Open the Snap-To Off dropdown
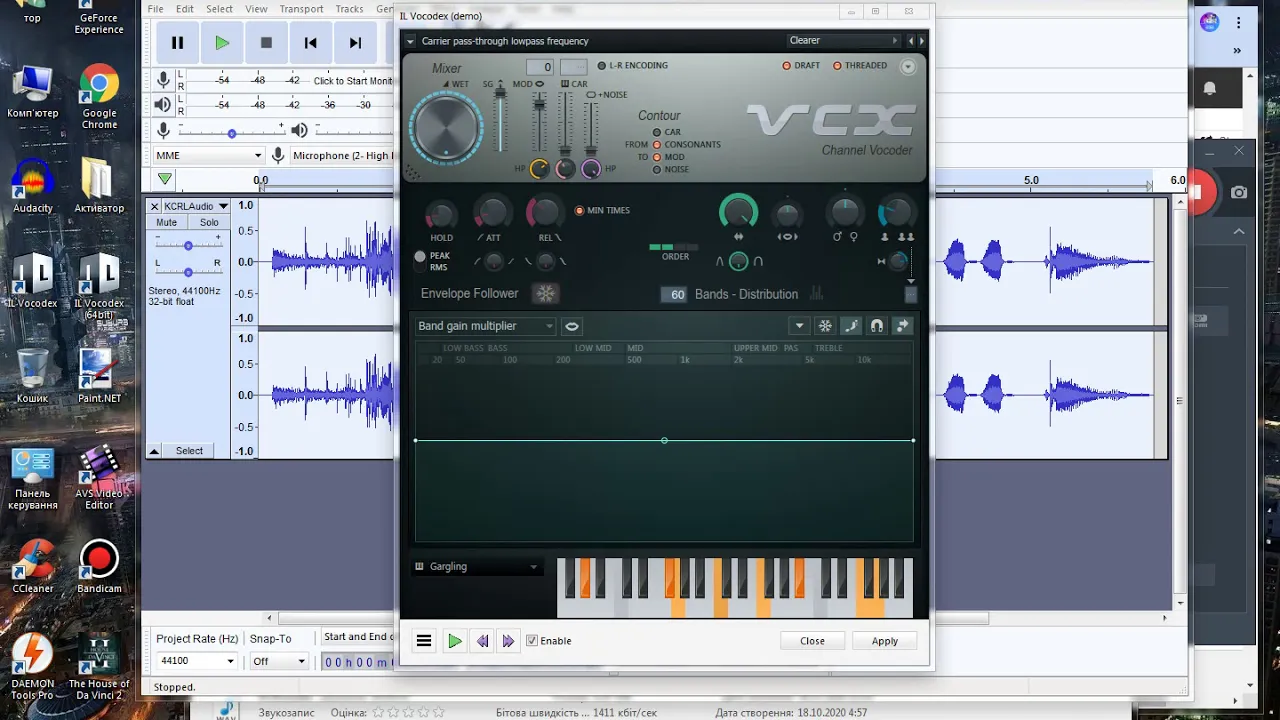 (x=278, y=661)
